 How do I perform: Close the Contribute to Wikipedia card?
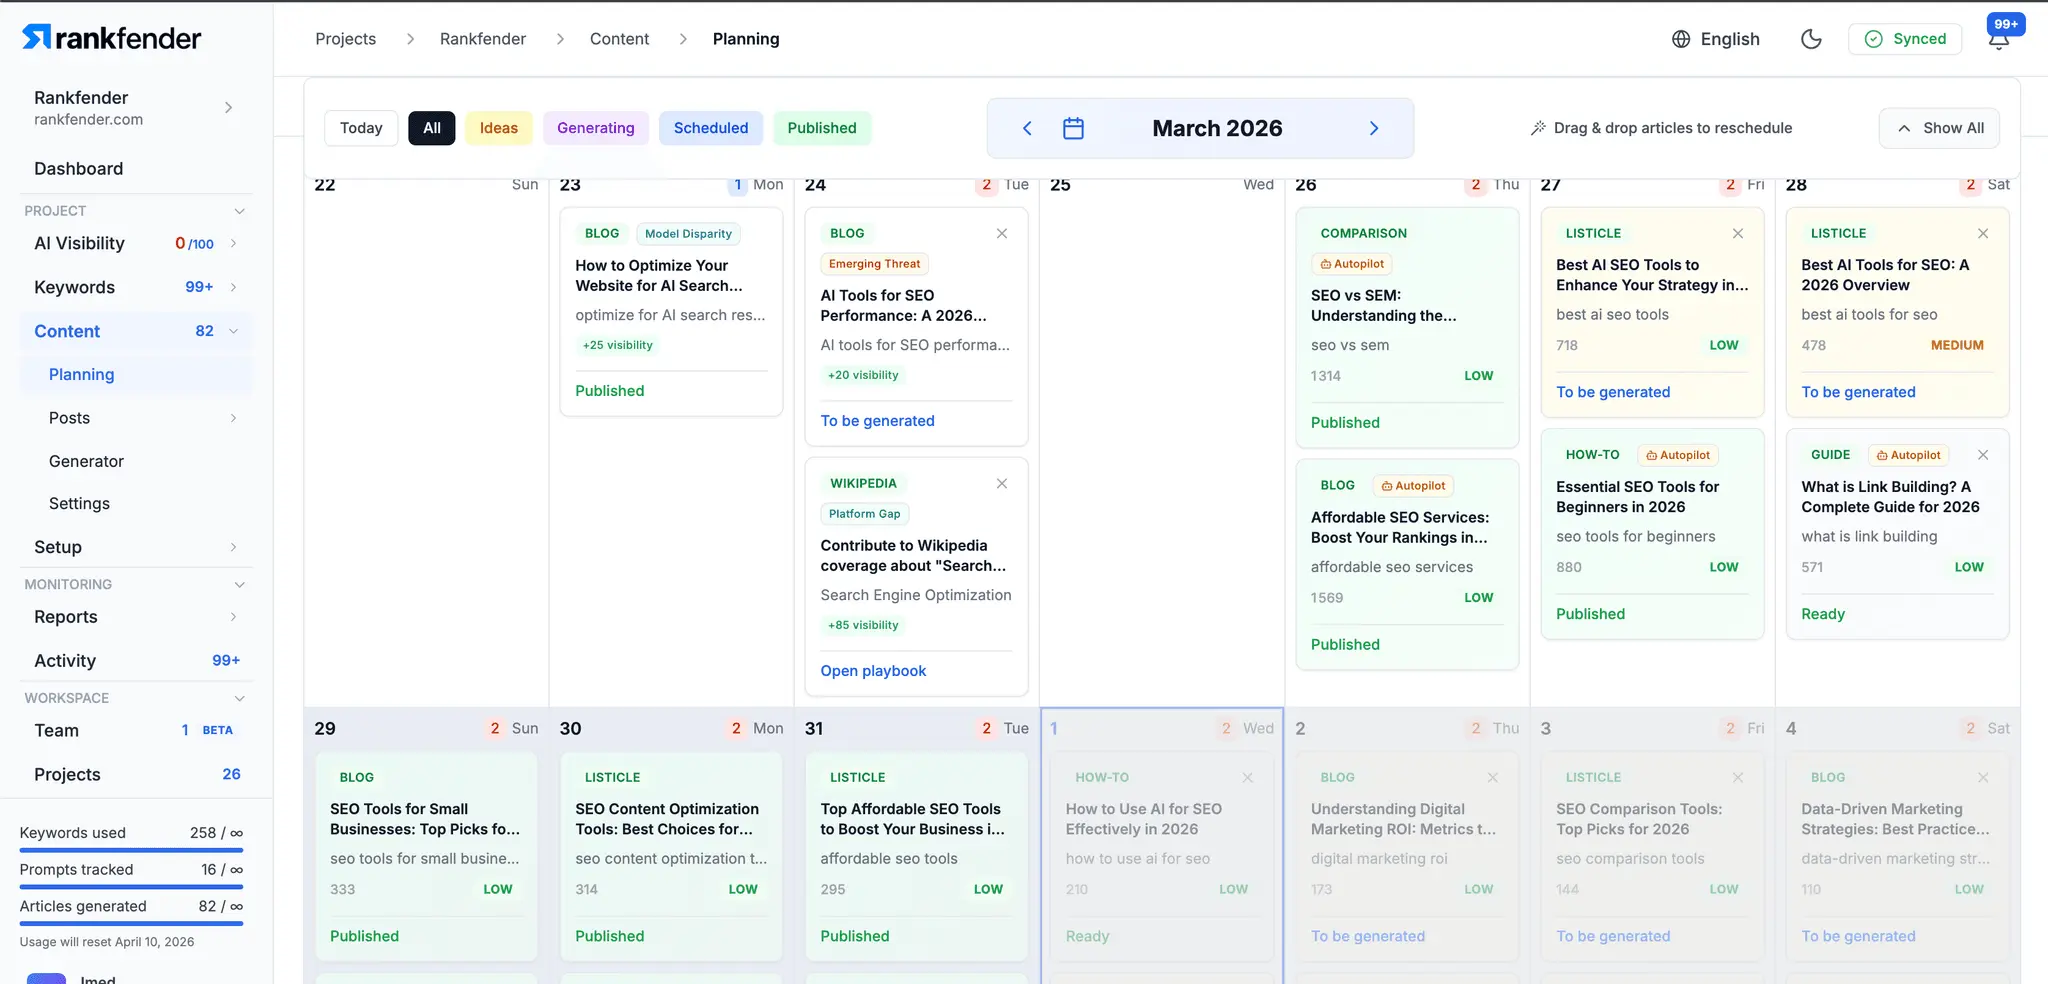coord(1002,484)
